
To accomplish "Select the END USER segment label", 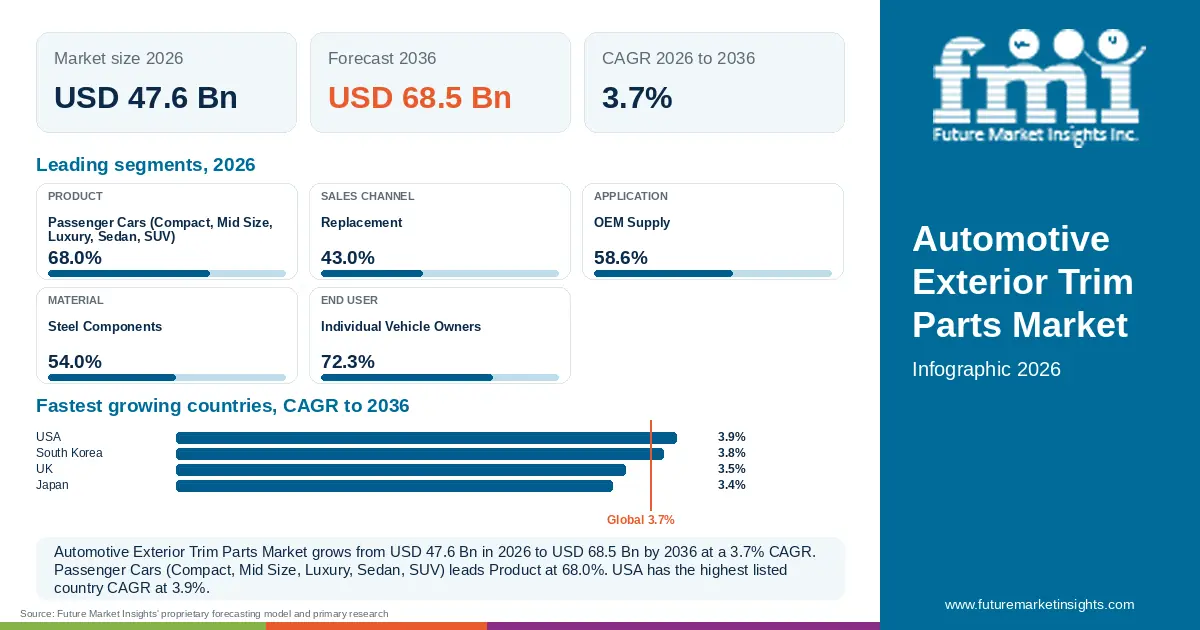I will (350, 300).
